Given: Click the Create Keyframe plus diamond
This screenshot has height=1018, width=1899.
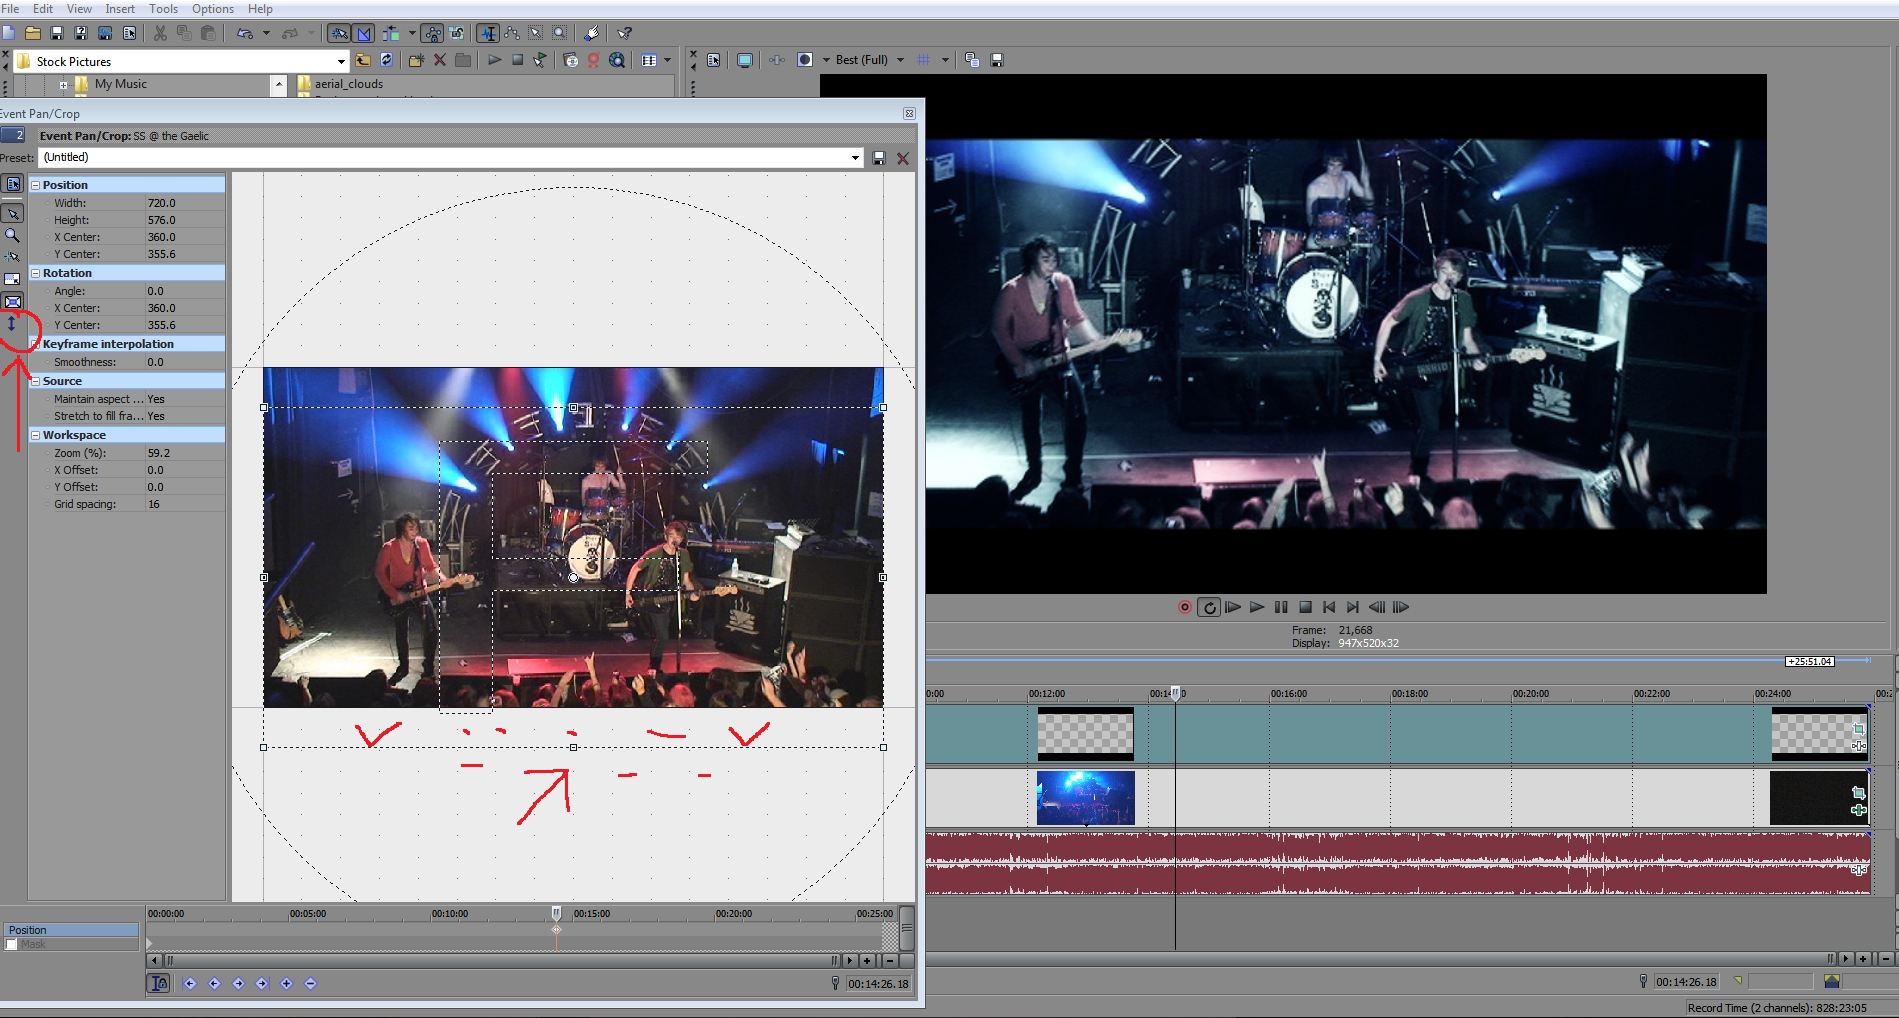Looking at the screenshot, I should [x=286, y=983].
